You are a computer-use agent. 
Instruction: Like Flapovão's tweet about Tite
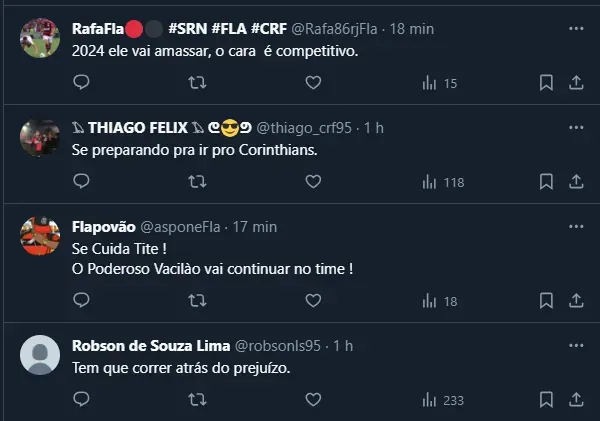(x=313, y=300)
